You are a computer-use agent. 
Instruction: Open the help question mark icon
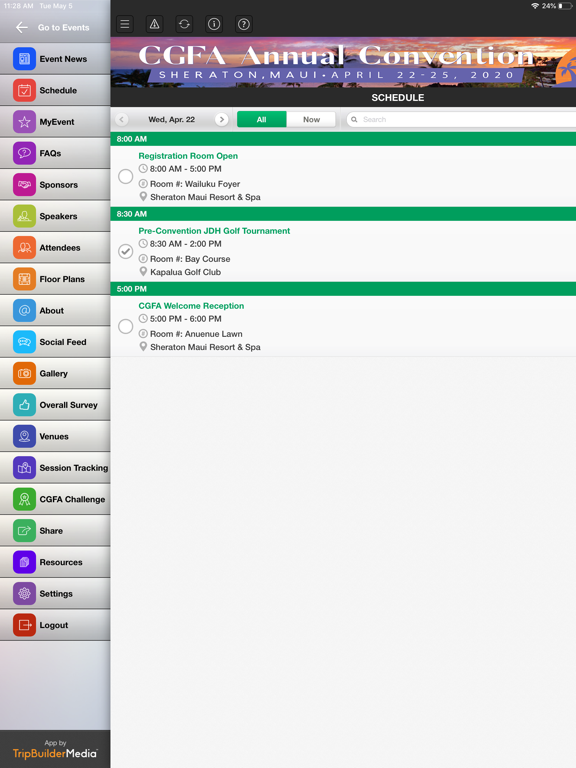coord(244,24)
